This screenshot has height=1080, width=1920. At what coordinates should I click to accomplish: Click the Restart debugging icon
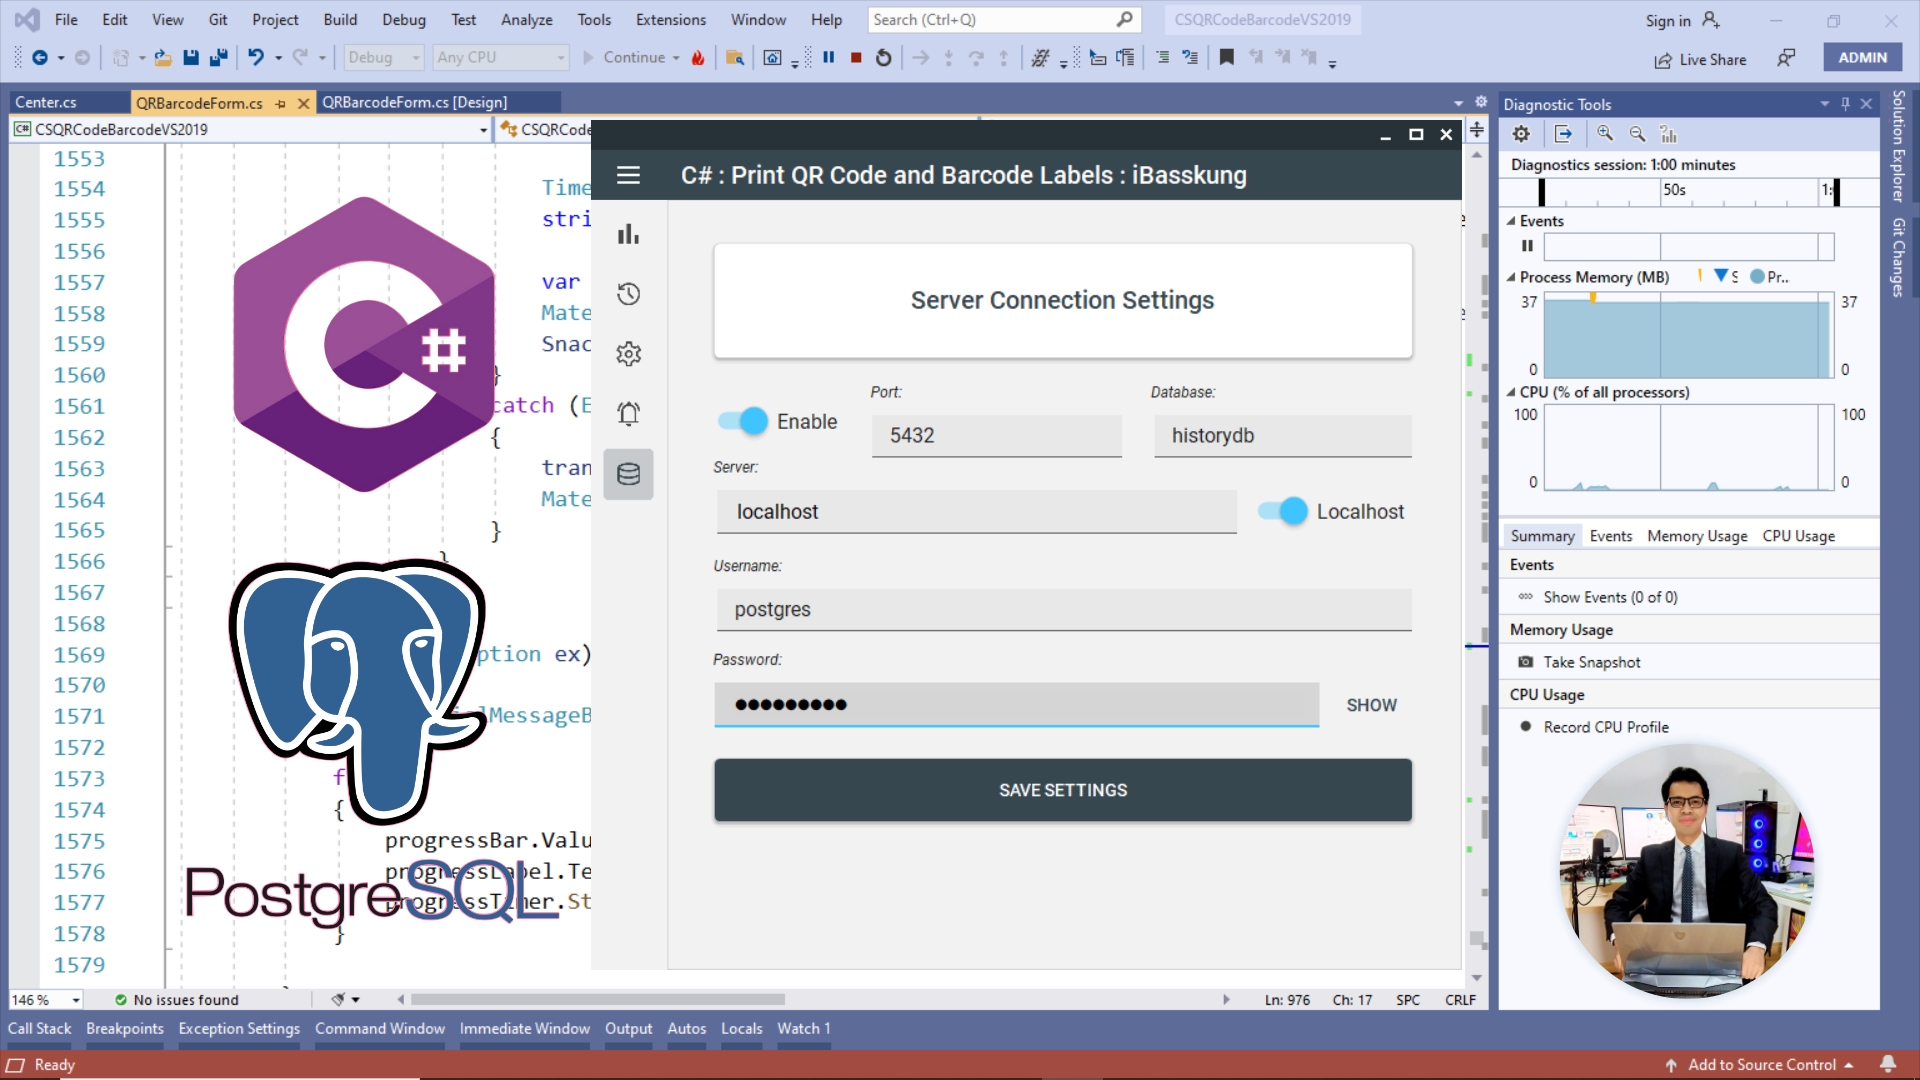pyautogui.click(x=883, y=58)
